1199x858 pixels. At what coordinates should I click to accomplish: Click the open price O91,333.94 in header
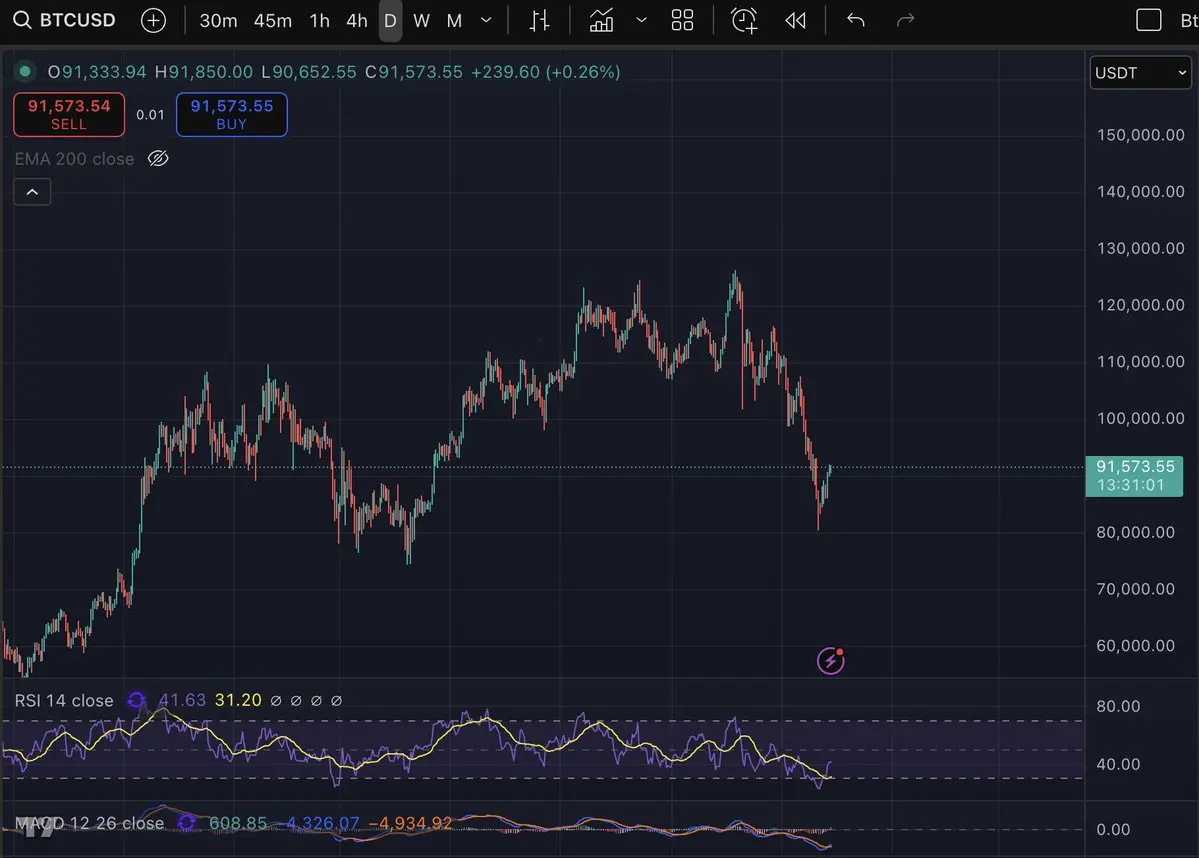tap(96, 72)
